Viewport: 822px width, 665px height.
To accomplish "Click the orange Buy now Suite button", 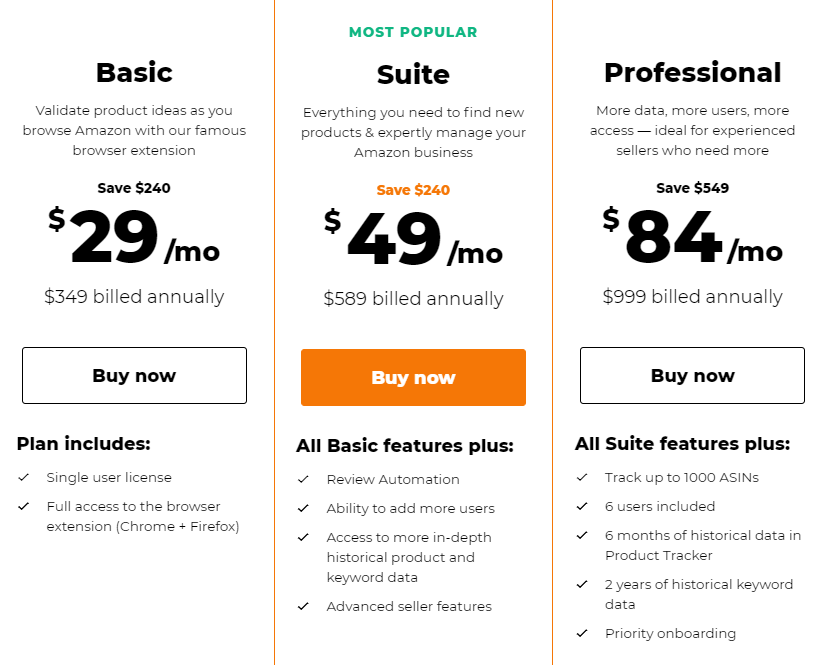I will (413, 377).
